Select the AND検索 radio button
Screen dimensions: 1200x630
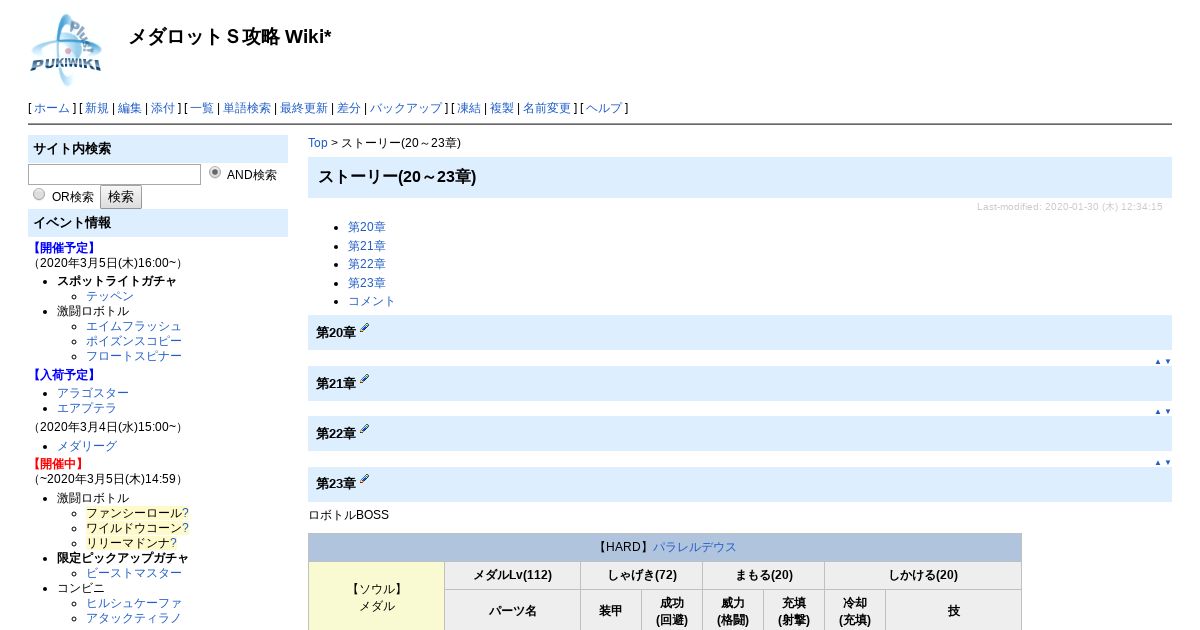pyautogui.click(x=215, y=172)
